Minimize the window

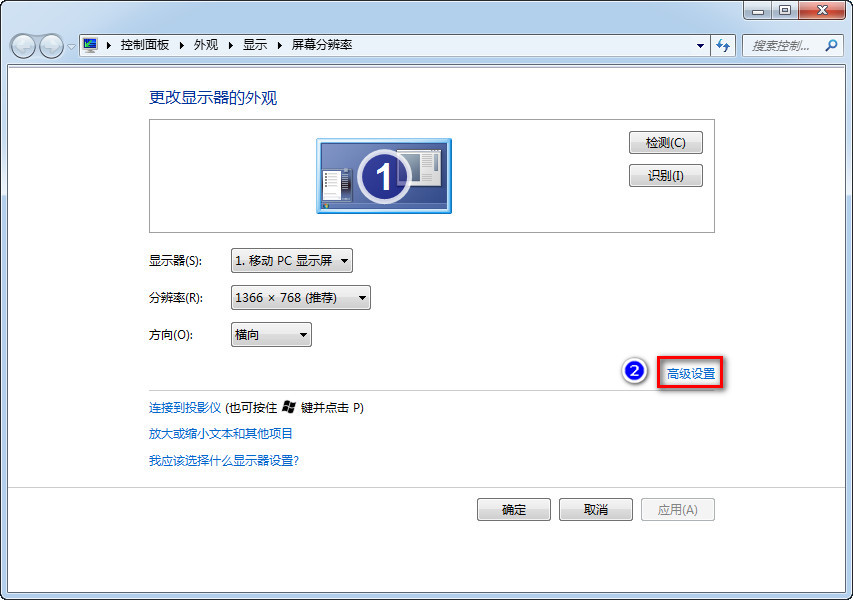click(x=758, y=10)
